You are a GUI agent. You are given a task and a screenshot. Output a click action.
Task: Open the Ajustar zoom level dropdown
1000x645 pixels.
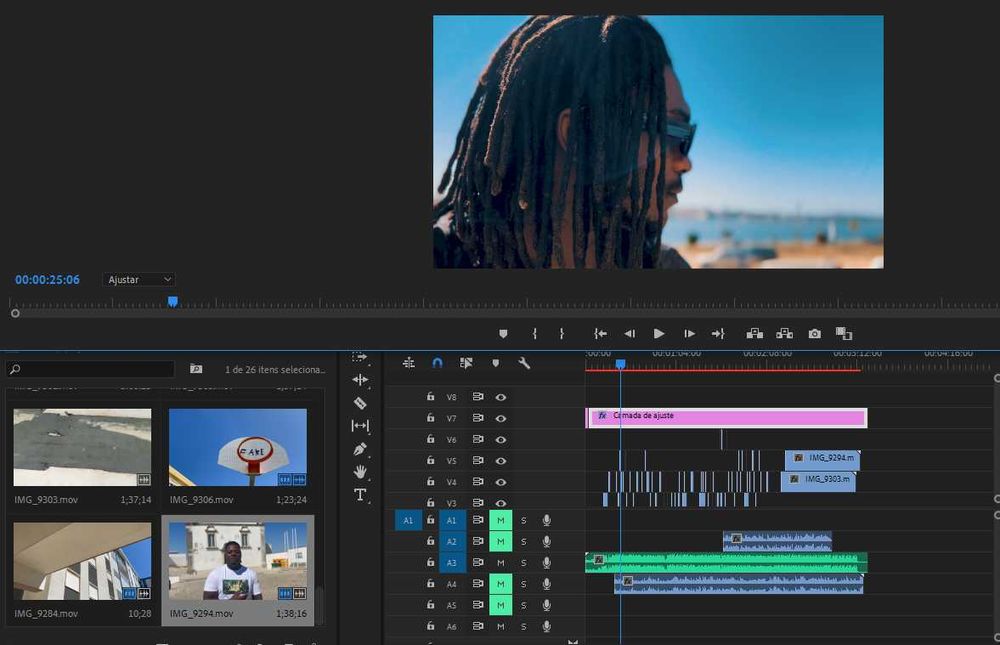click(x=139, y=280)
